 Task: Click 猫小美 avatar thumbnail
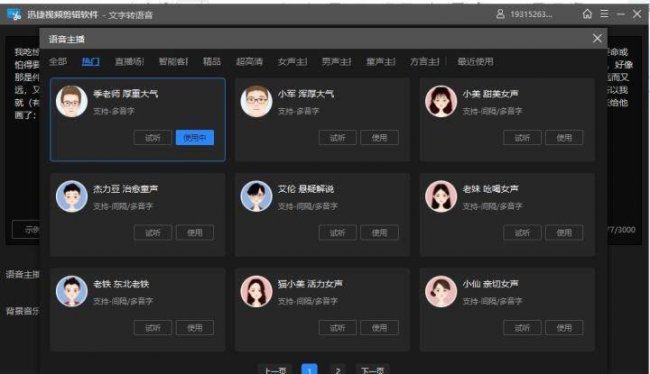tap(256, 291)
